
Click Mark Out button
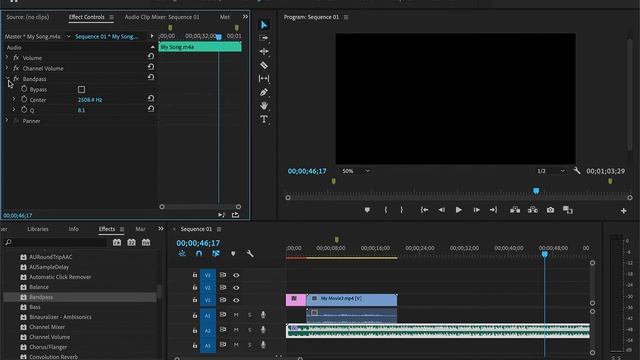pyautogui.click(x=402, y=210)
